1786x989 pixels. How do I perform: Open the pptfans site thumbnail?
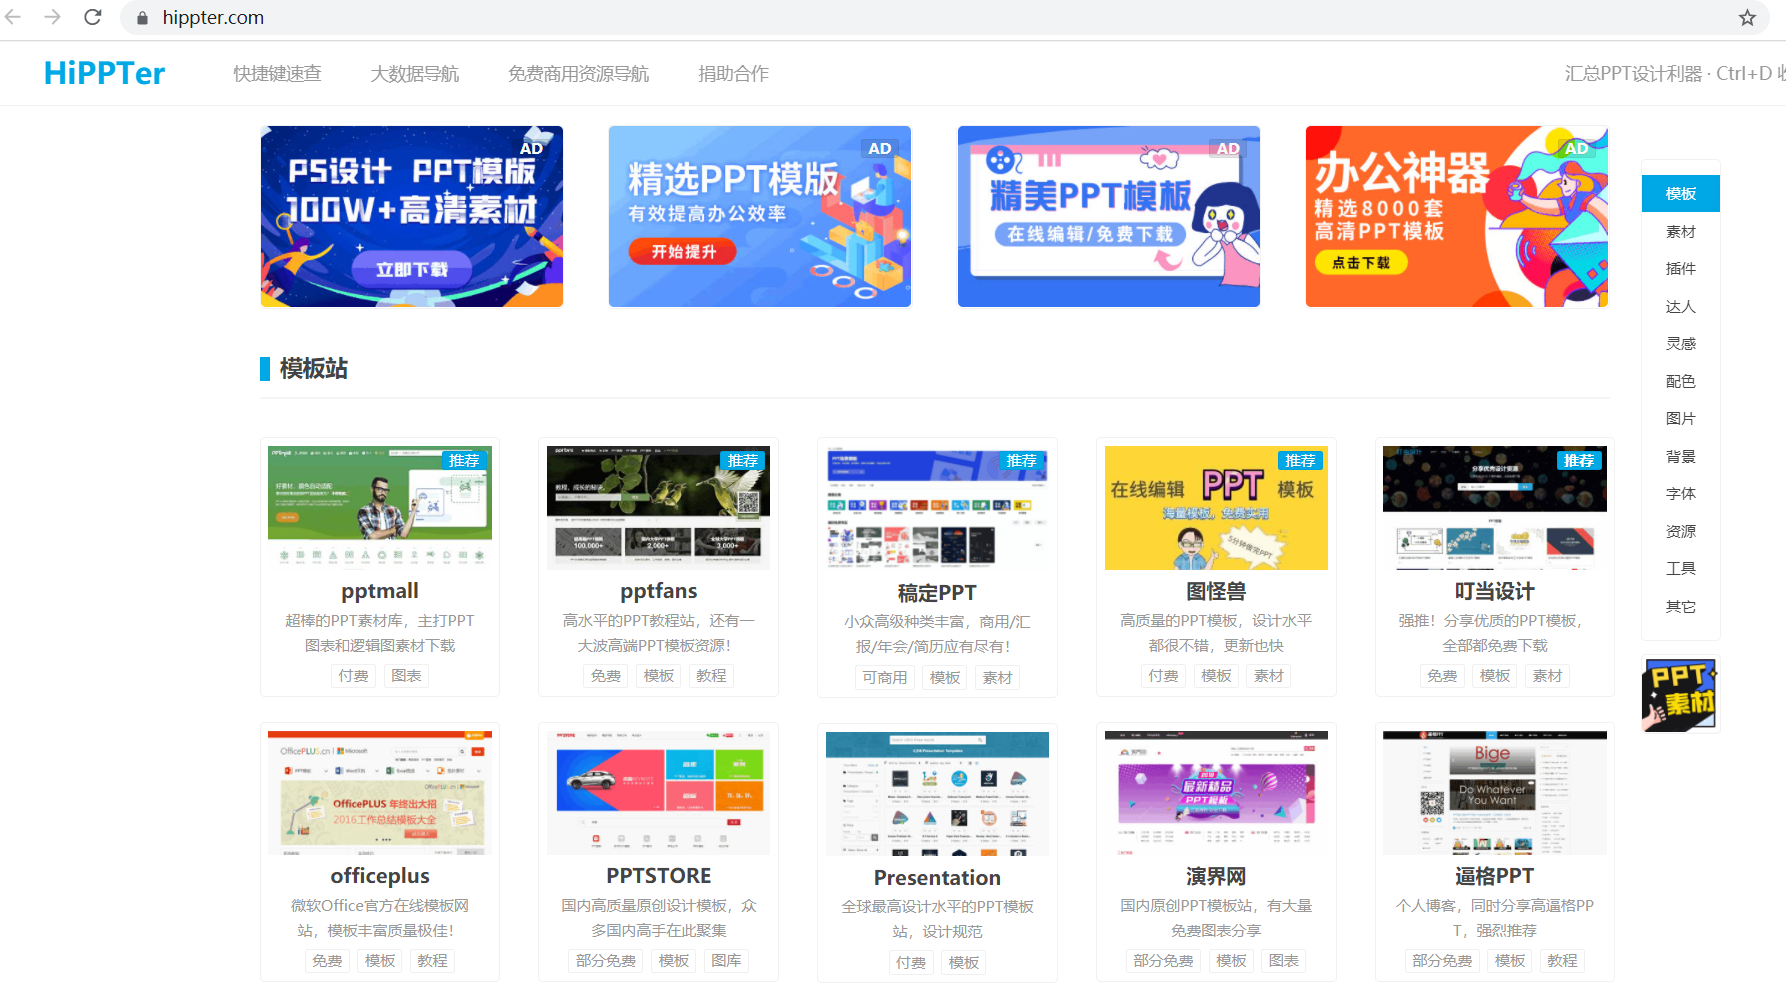coord(659,508)
